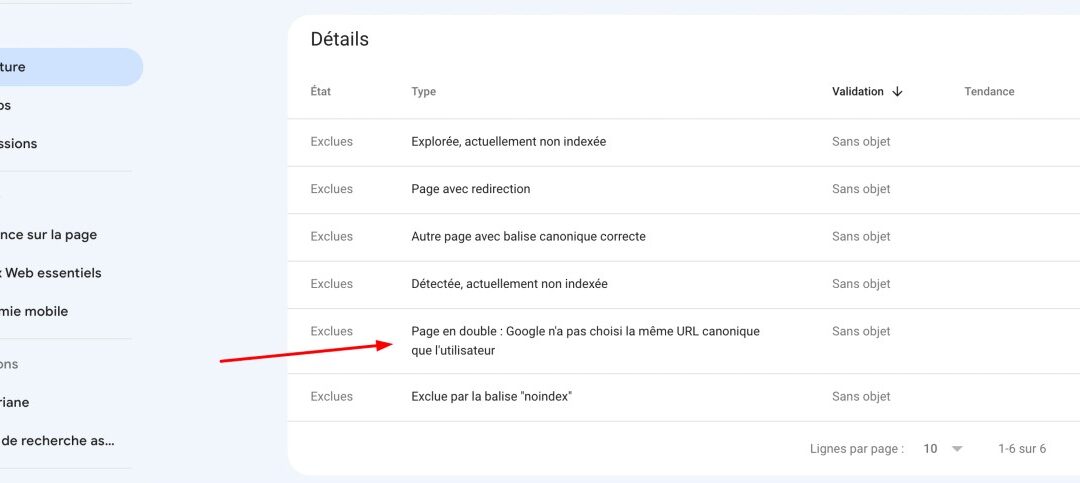Select the highlighted sidebar item ending in 'ture'
Viewport: 1080px width, 483px height.
(x=72, y=67)
